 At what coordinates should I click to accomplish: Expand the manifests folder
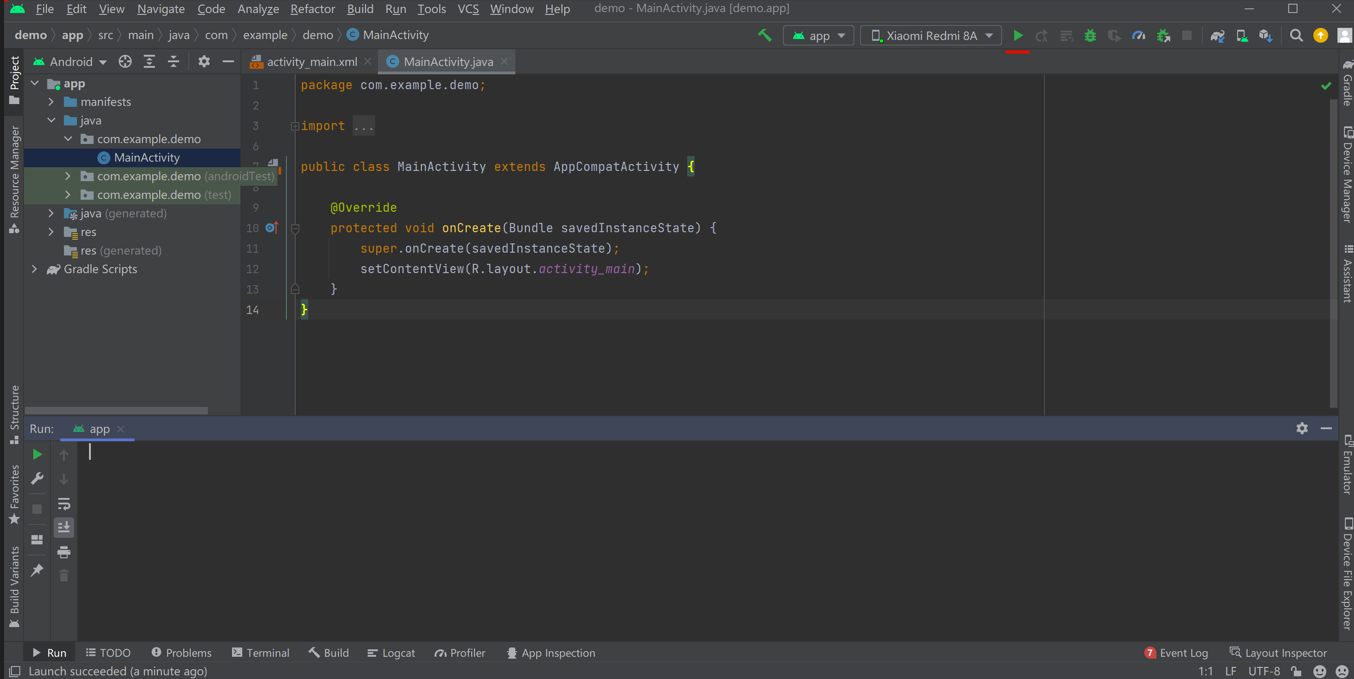pos(52,102)
